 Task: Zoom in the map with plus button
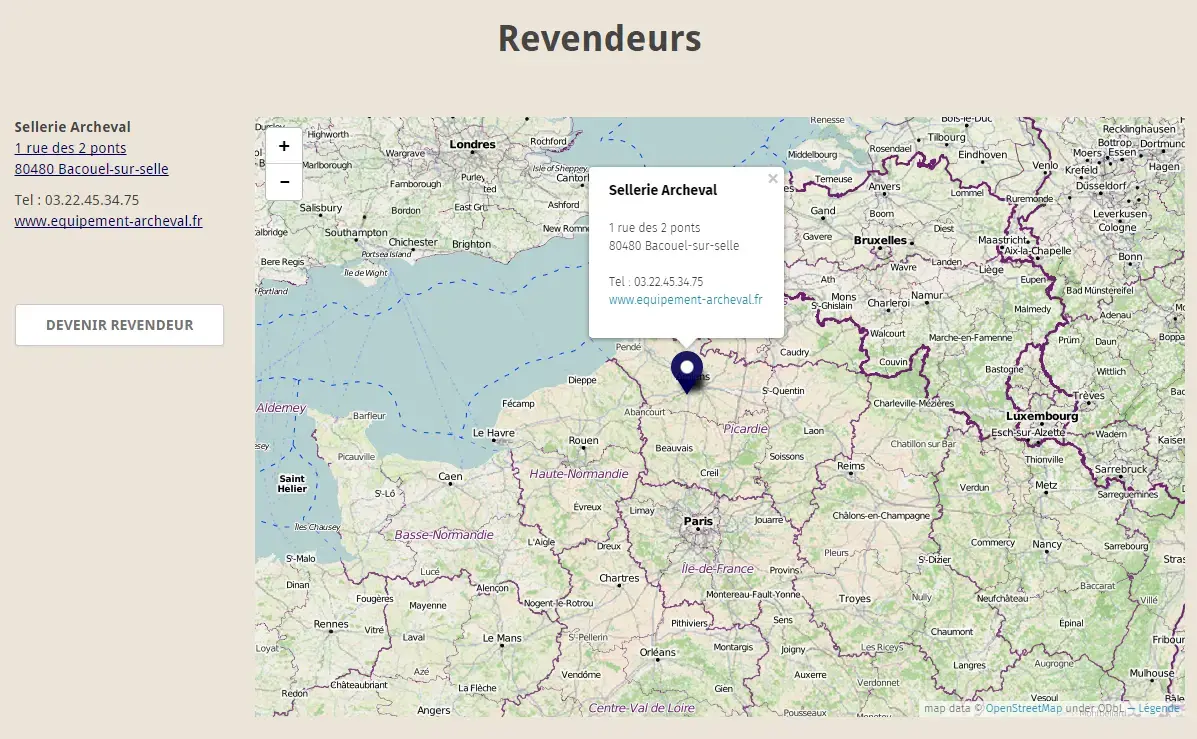coord(284,146)
